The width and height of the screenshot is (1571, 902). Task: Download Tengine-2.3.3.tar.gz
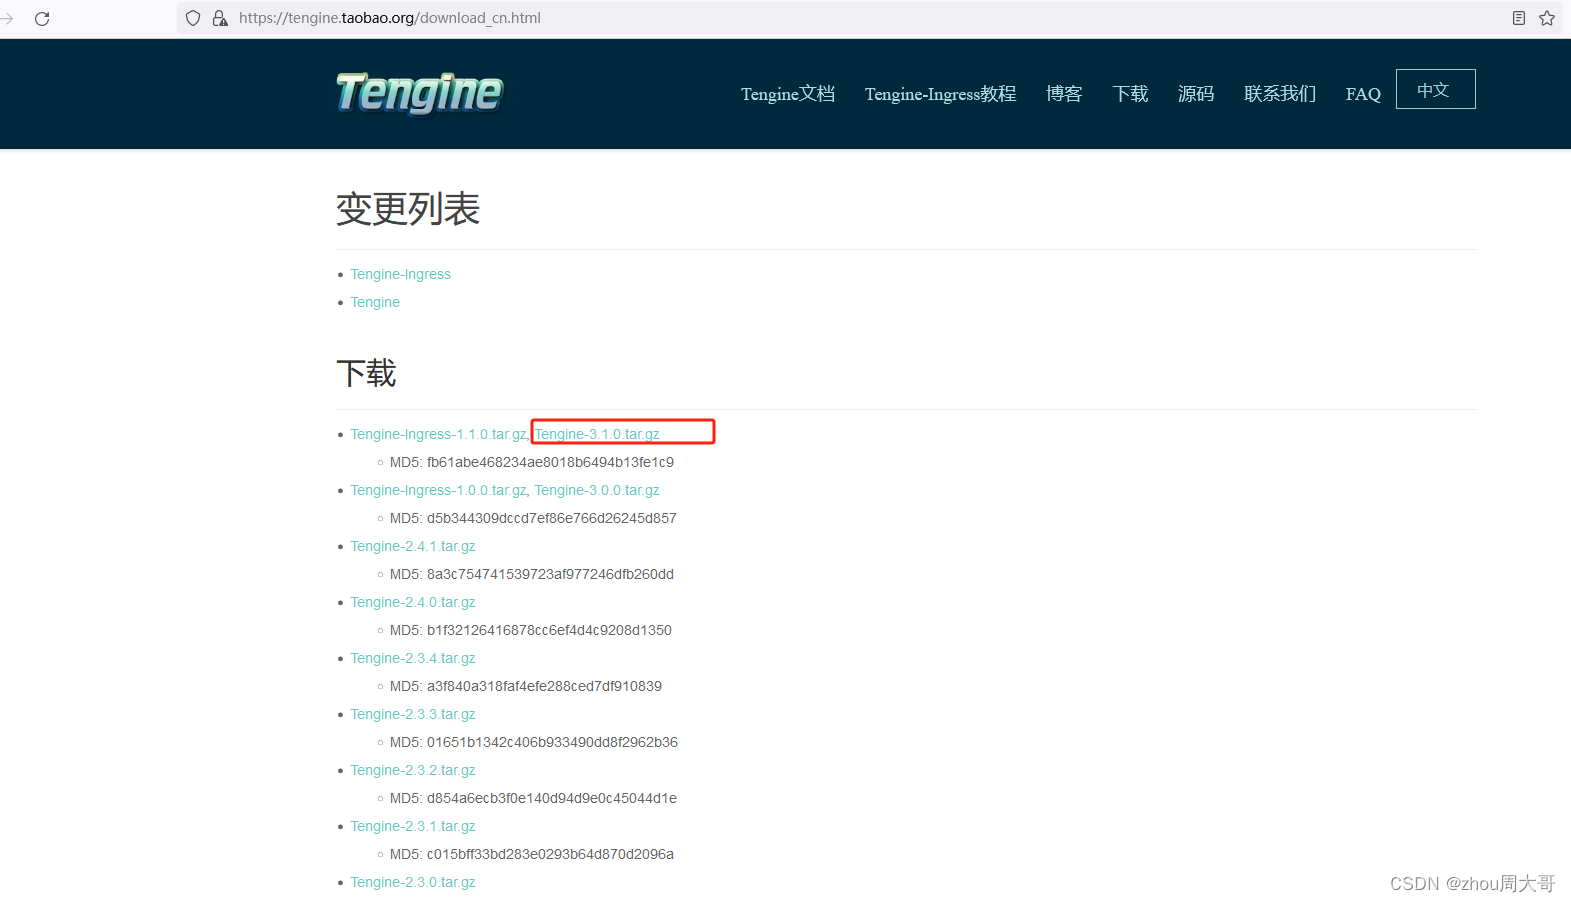coord(413,714)
